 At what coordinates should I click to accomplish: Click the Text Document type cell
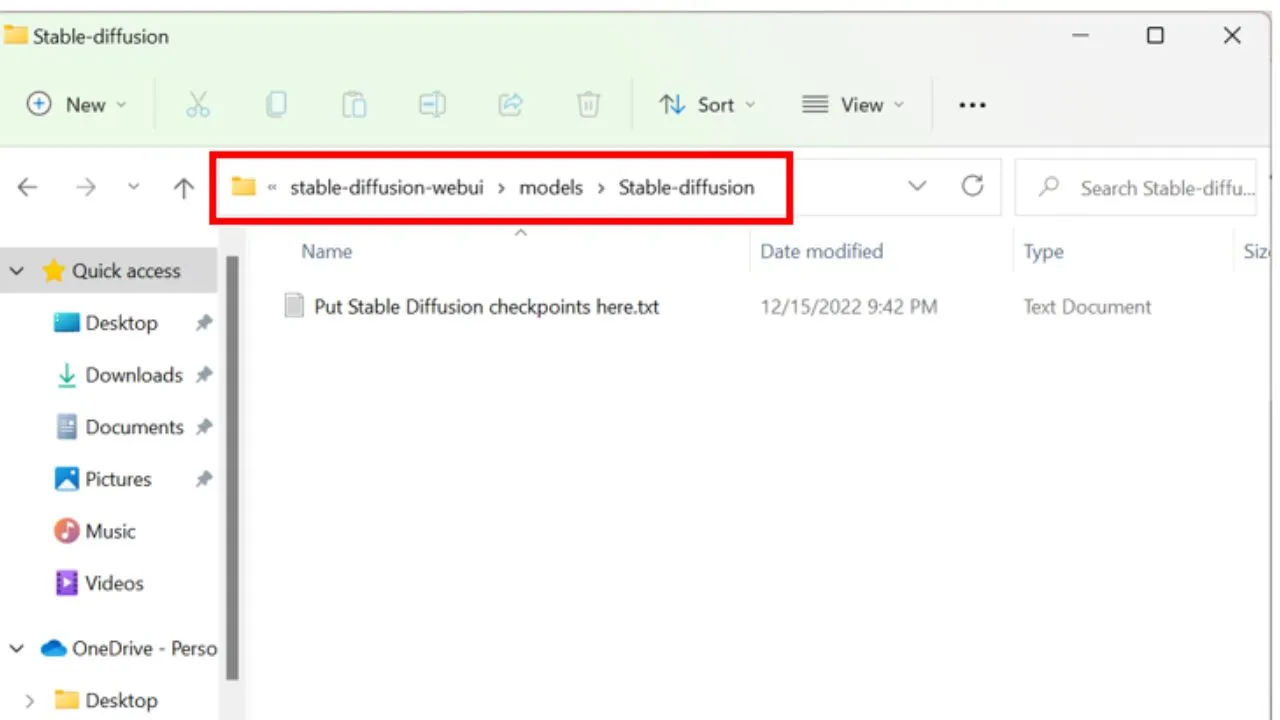click(1087, 307)
